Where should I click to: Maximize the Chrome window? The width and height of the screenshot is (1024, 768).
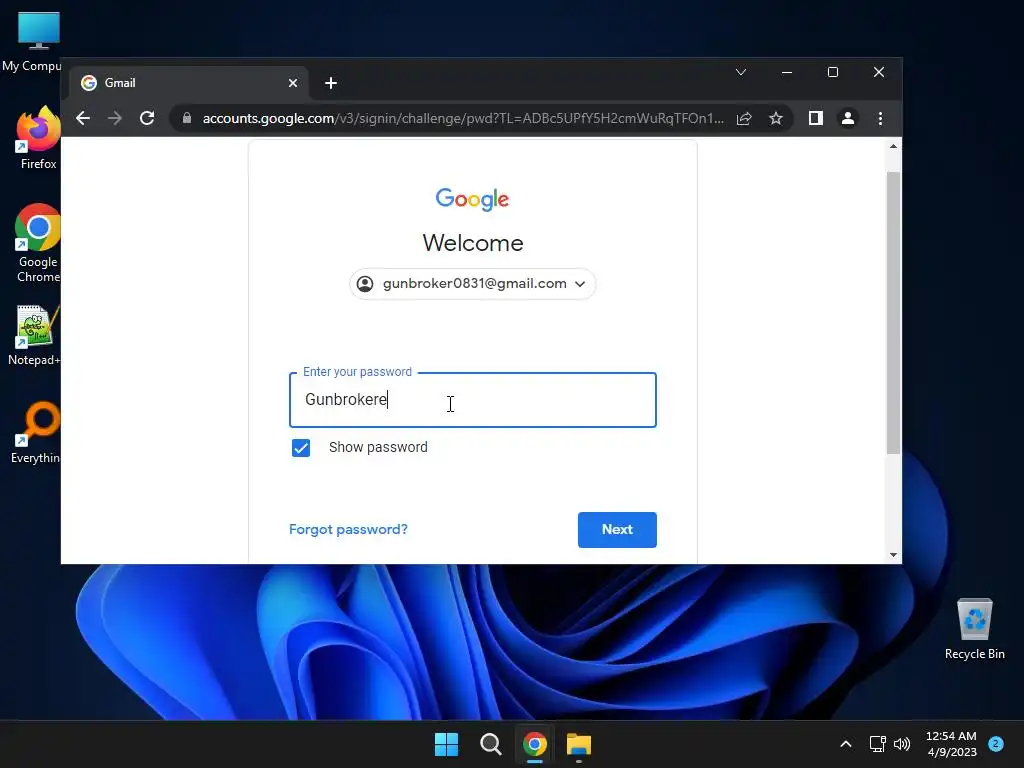[833, 72]
